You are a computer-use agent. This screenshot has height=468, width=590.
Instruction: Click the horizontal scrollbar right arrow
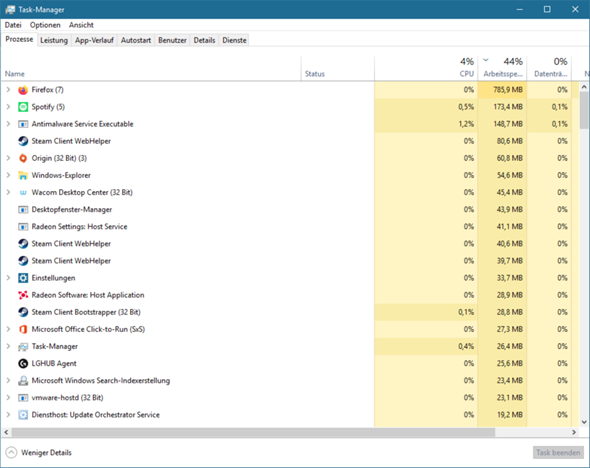[x=574, y=432]
